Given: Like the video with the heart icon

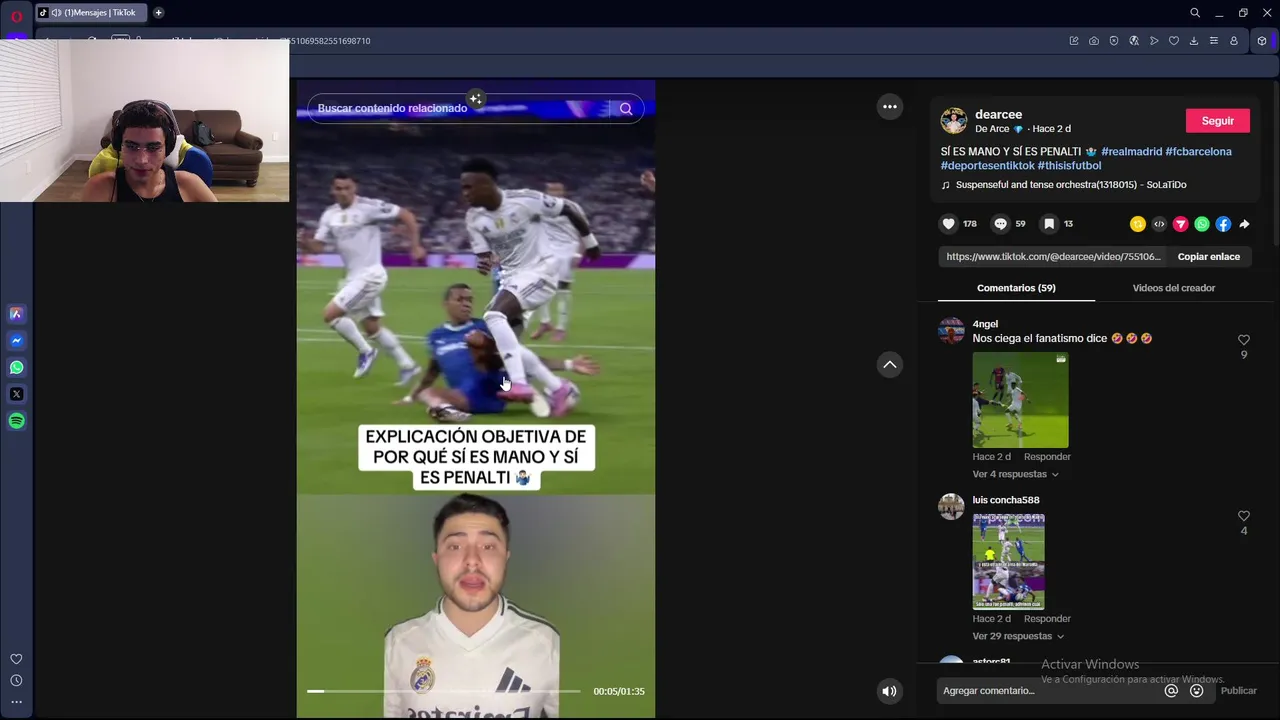Looking at the screenshot, I should pyautogui.click(x=949, y=224).
